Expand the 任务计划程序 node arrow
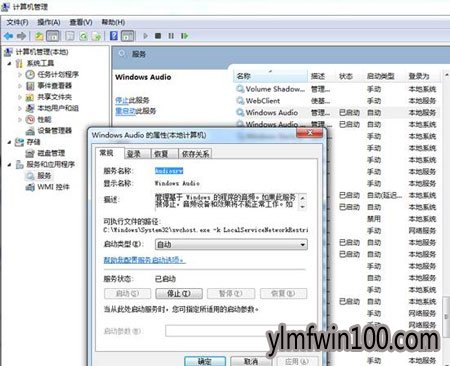The width and height of the screenshot is (450, 366). pos(20,75)
